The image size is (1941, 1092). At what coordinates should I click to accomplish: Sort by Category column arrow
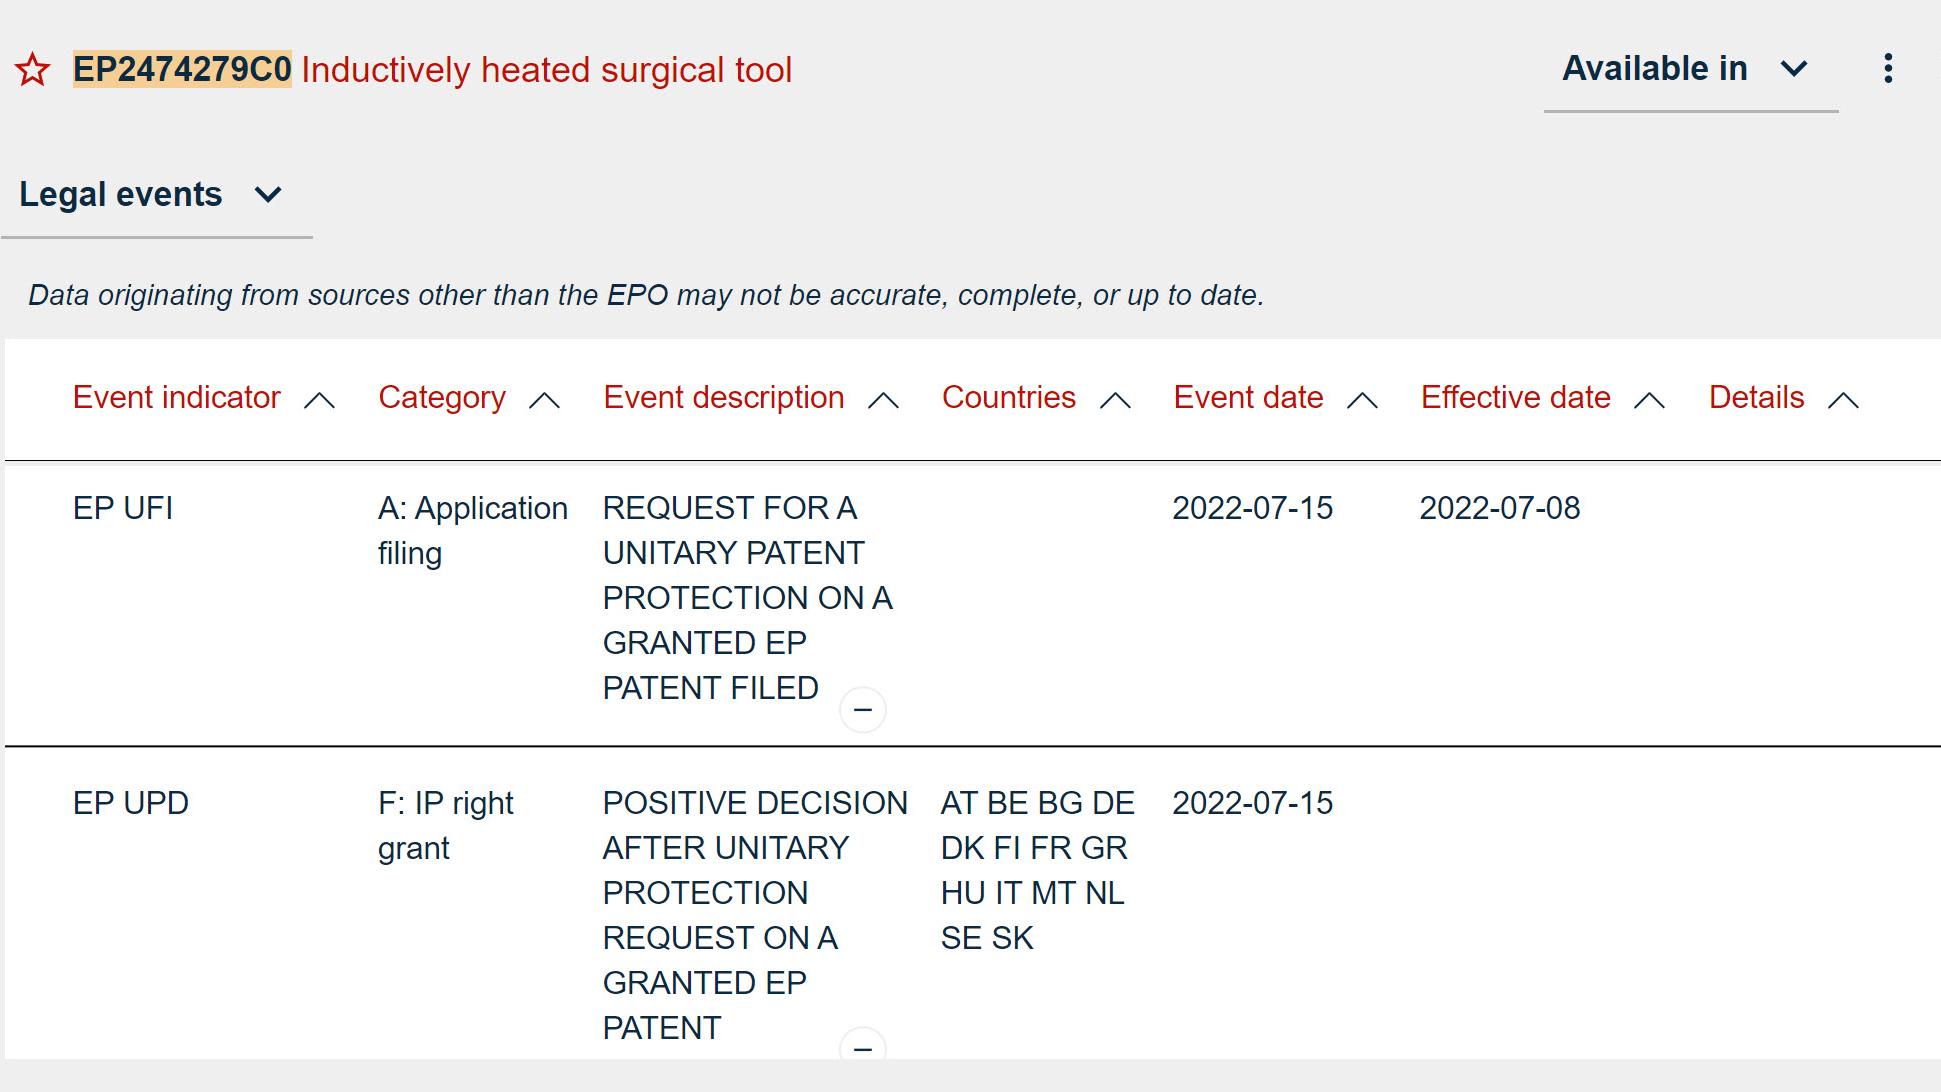click(x=544, y=400)
